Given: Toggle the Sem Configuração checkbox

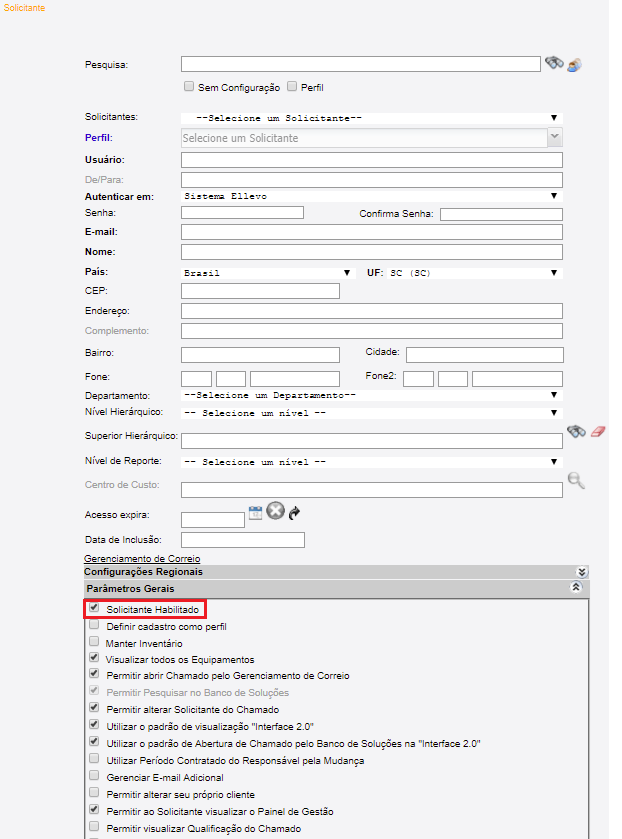Looking at the screenshot, I should tap(188, 86).
